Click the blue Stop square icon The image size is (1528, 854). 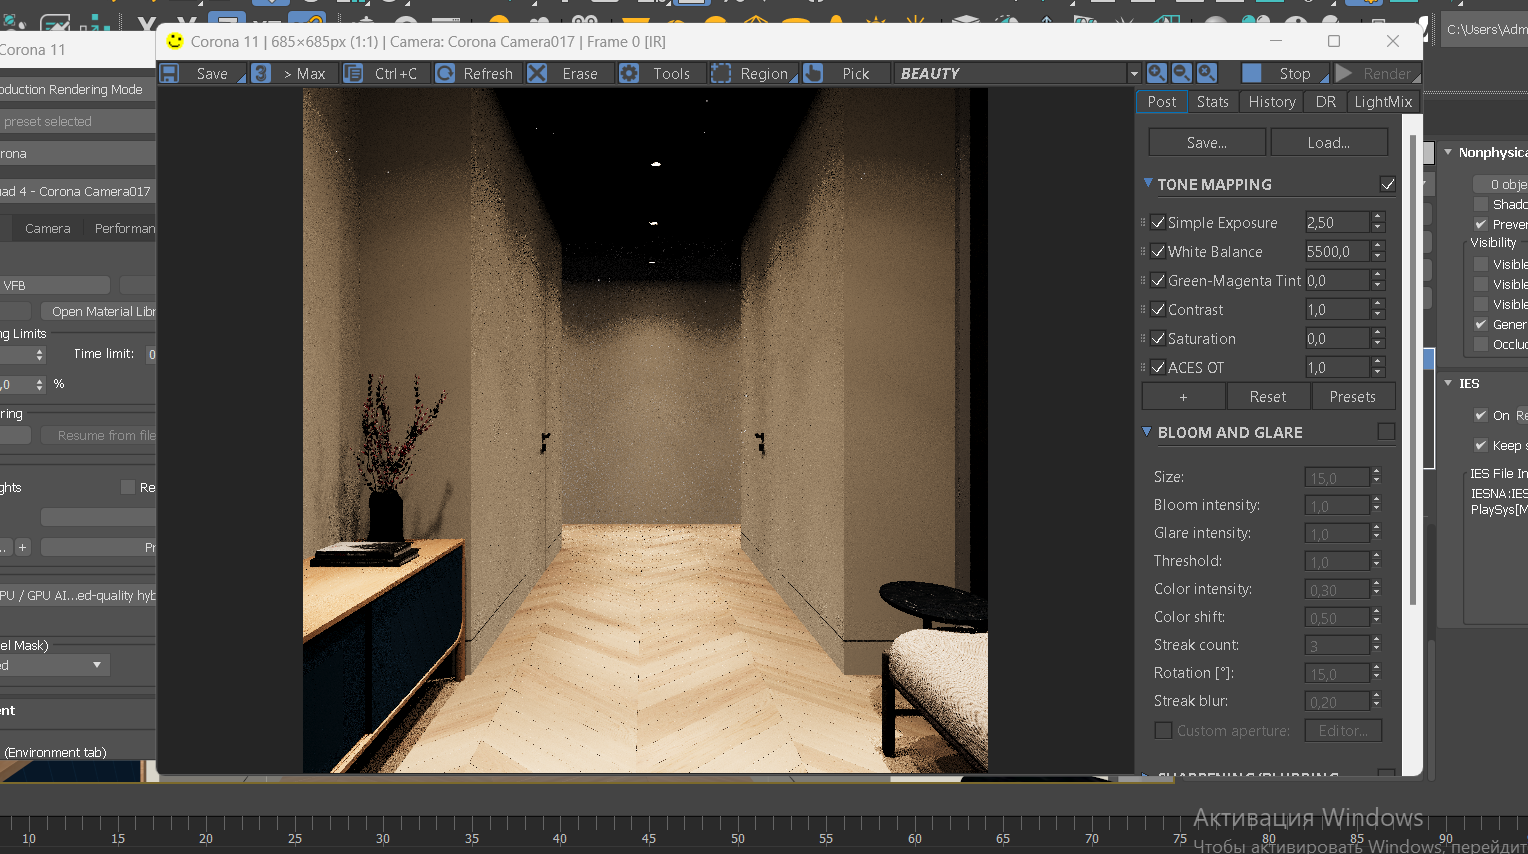point(1251,73)
